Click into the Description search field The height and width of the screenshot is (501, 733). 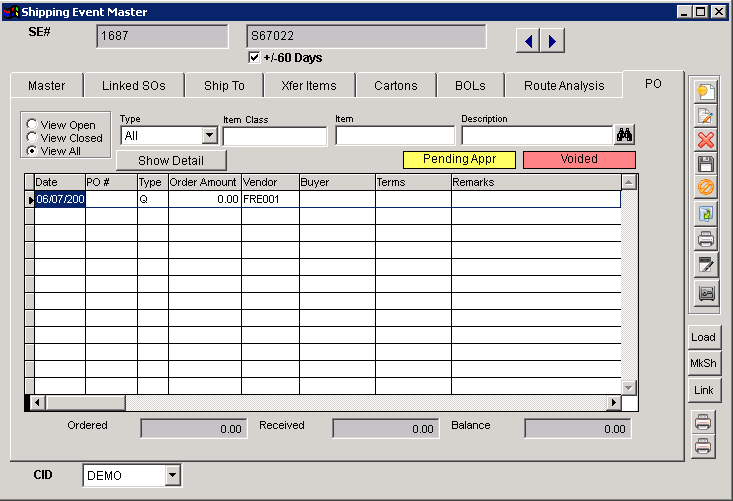535,136
